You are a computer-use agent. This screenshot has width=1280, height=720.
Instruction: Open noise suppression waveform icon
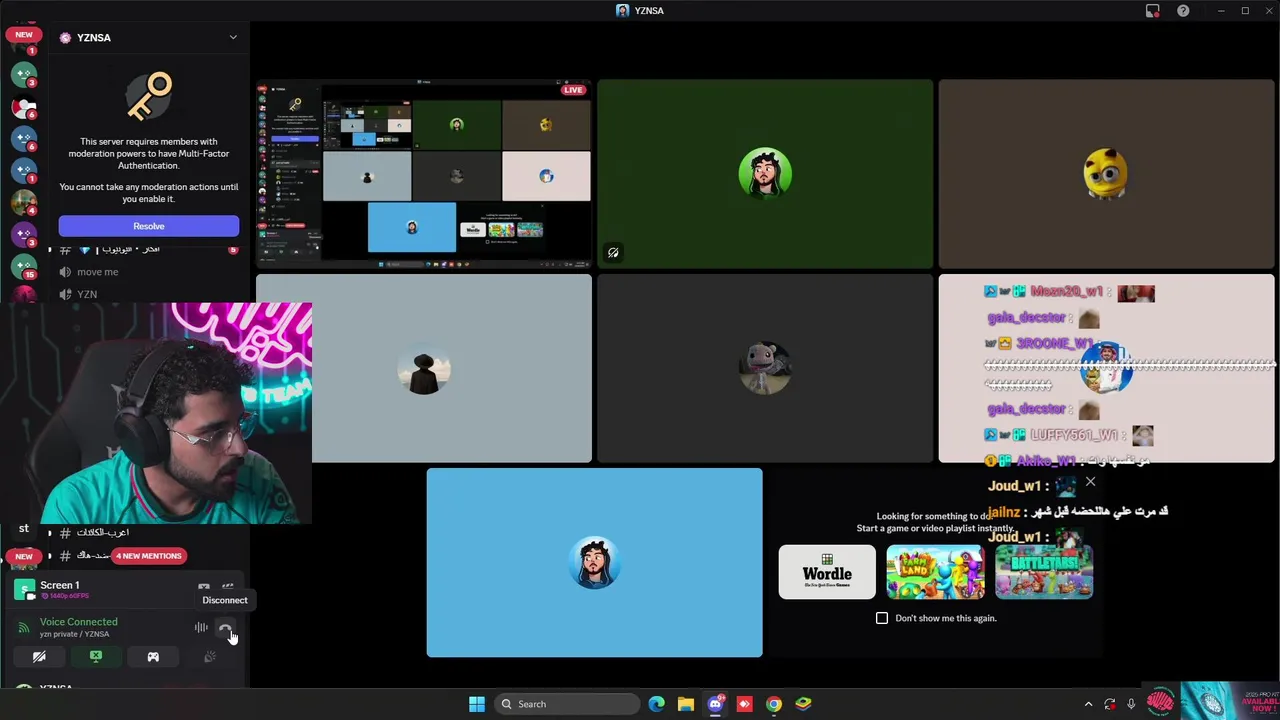(x=201, y=628)
